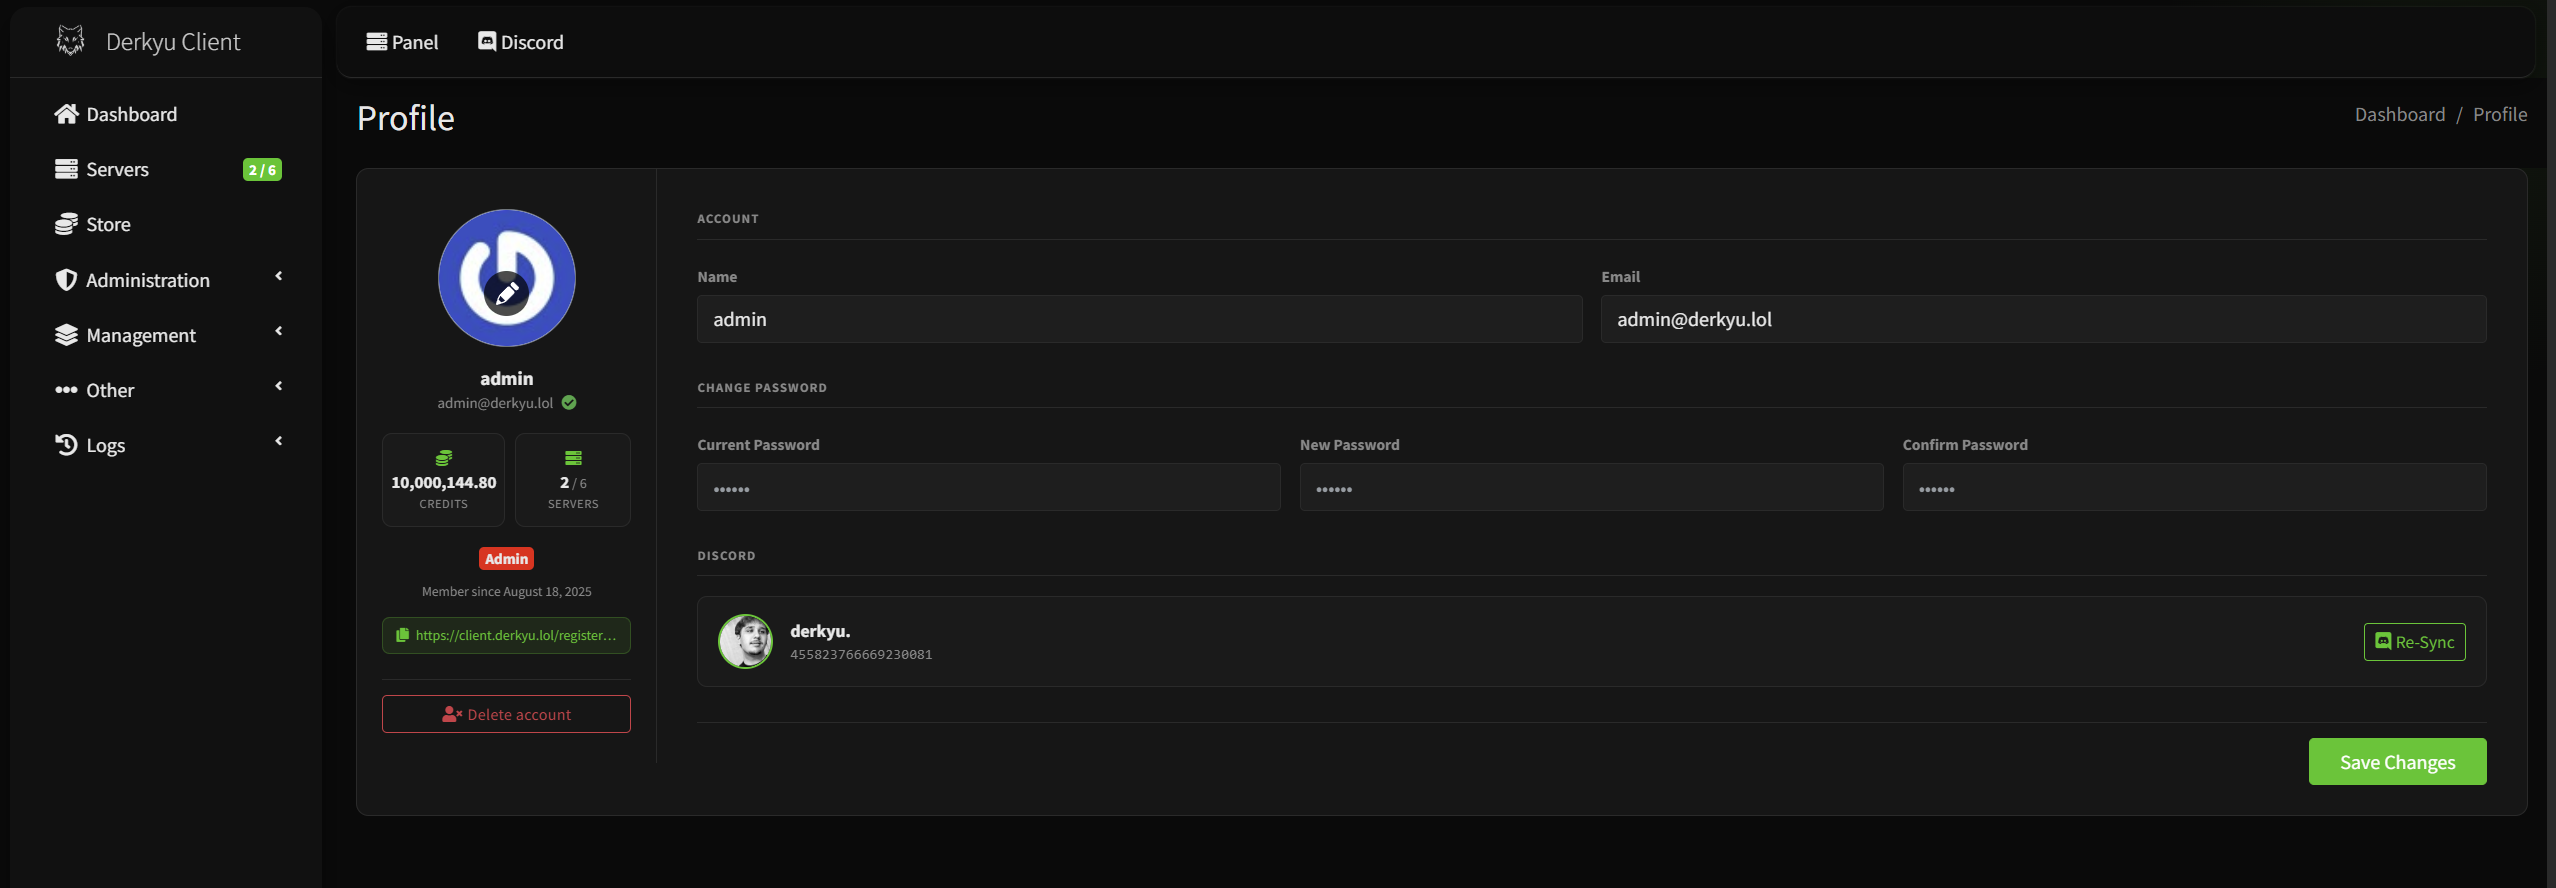Click the Member since August 18, 2025 text
This screenshot has width=2556, height=888.
507,592
